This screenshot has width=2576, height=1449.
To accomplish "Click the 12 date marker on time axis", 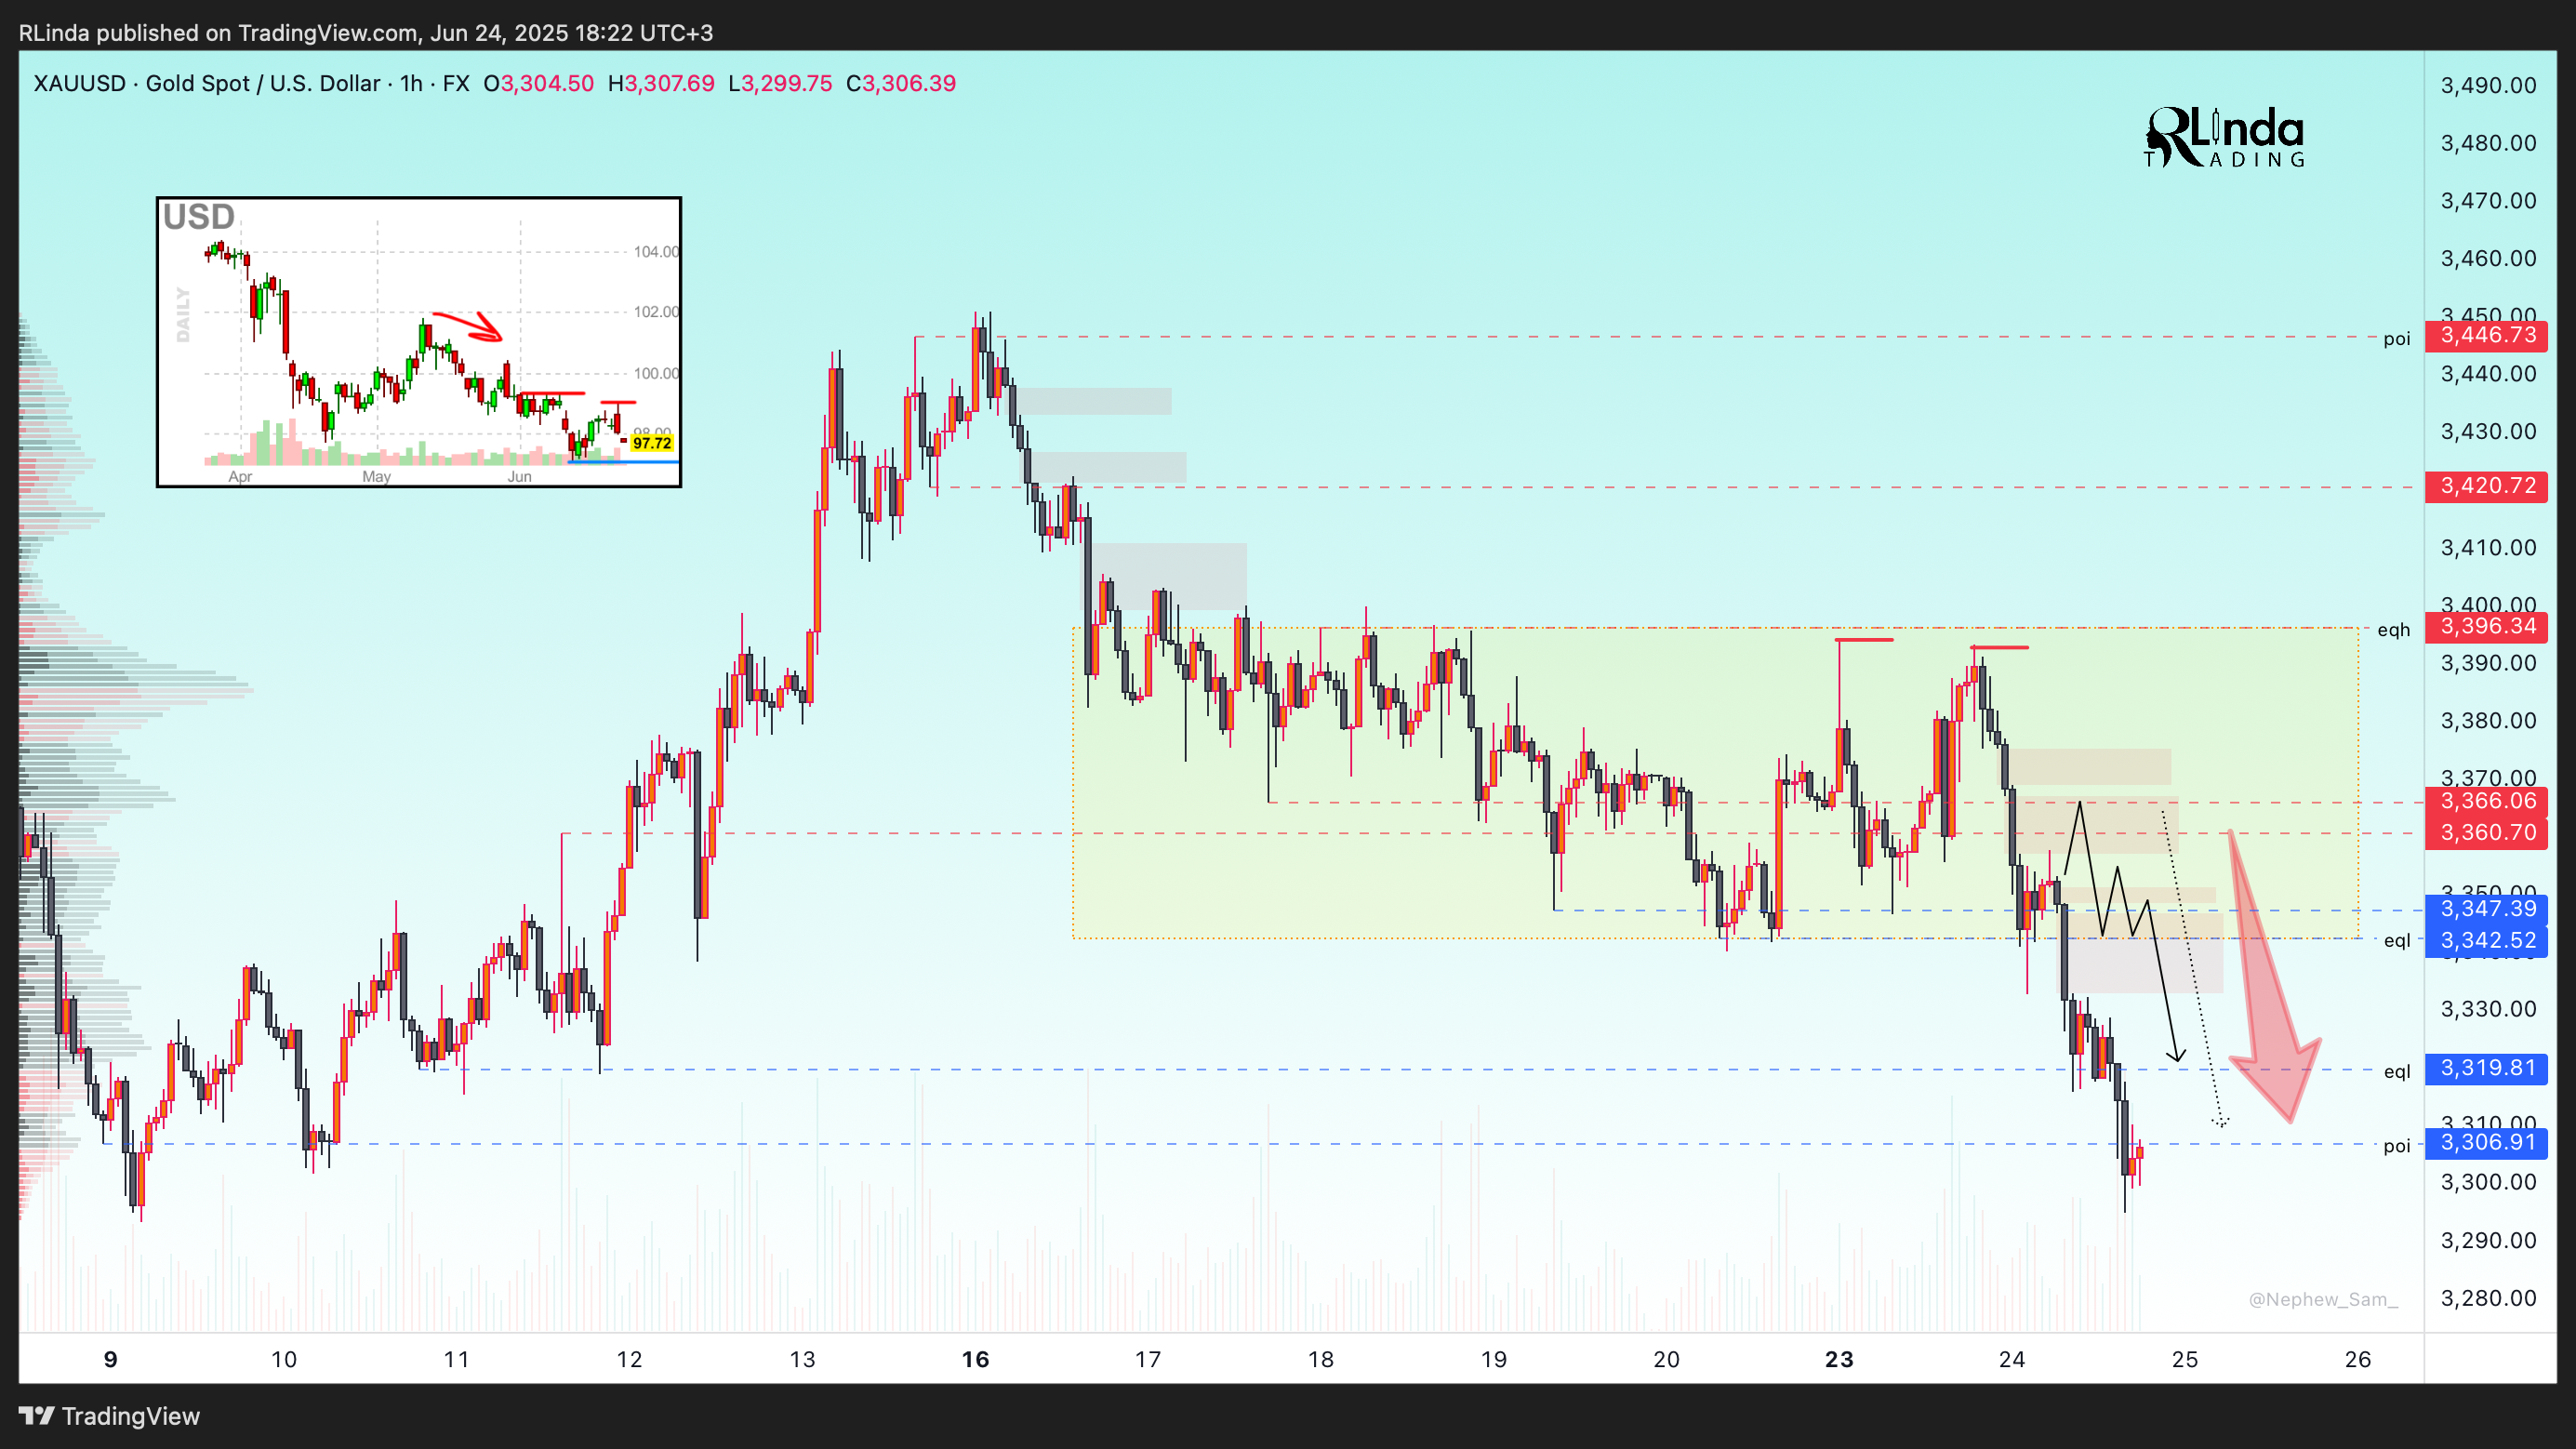I will pyautogui.click(x=629, y=1360).
